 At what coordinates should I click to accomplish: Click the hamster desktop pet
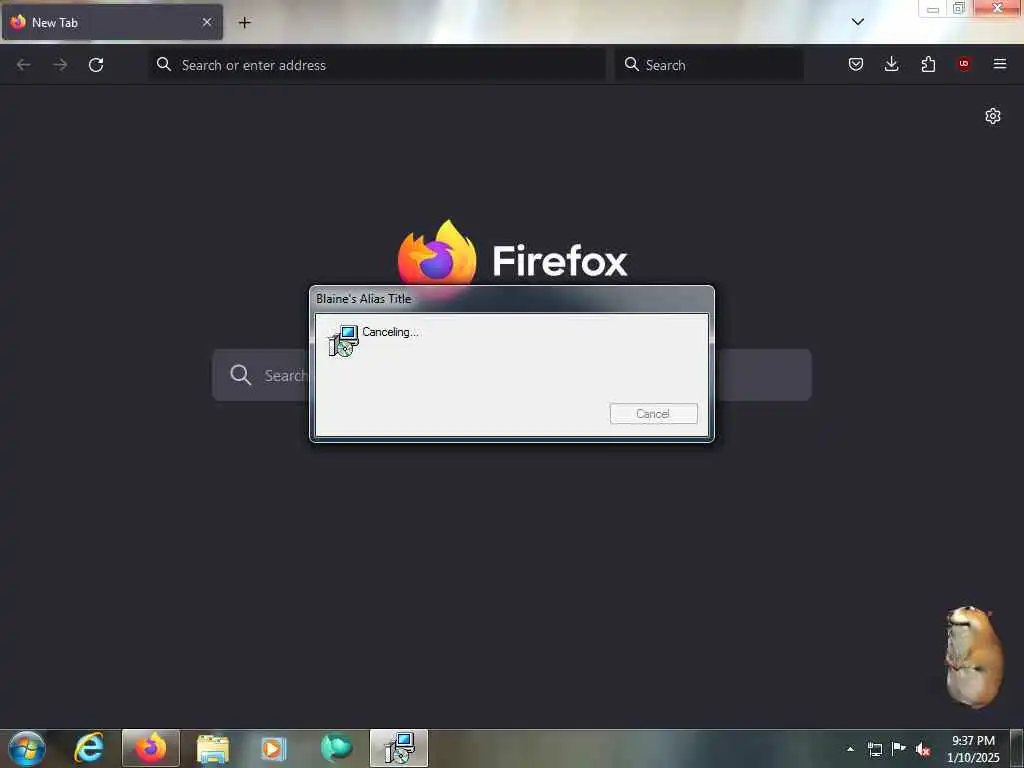click(x=974, y=656)
